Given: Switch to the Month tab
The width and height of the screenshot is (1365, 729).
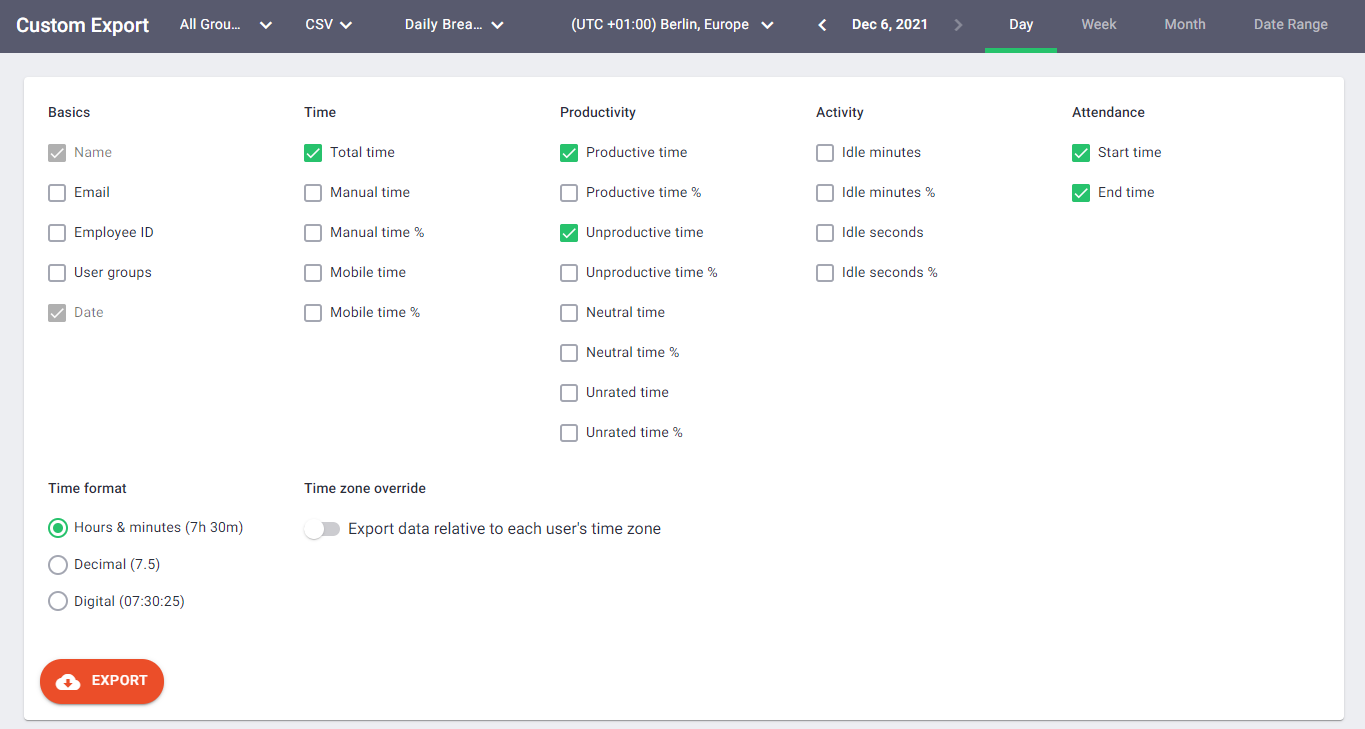Looking at the screenshot, I should tap(1184, 24).
